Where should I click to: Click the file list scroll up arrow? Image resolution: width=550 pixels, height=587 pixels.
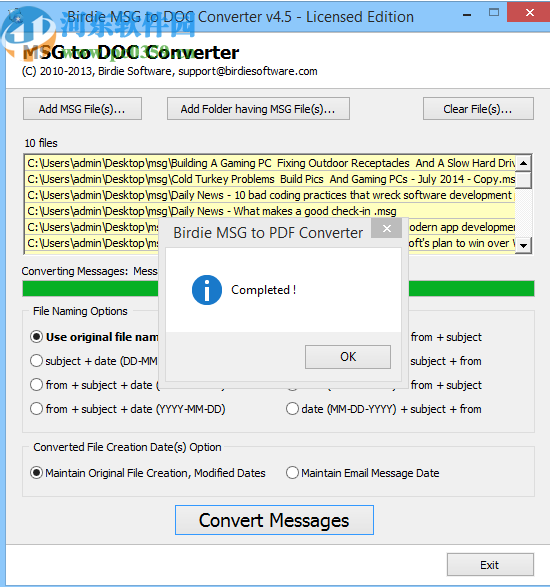[x=523, y=163]
